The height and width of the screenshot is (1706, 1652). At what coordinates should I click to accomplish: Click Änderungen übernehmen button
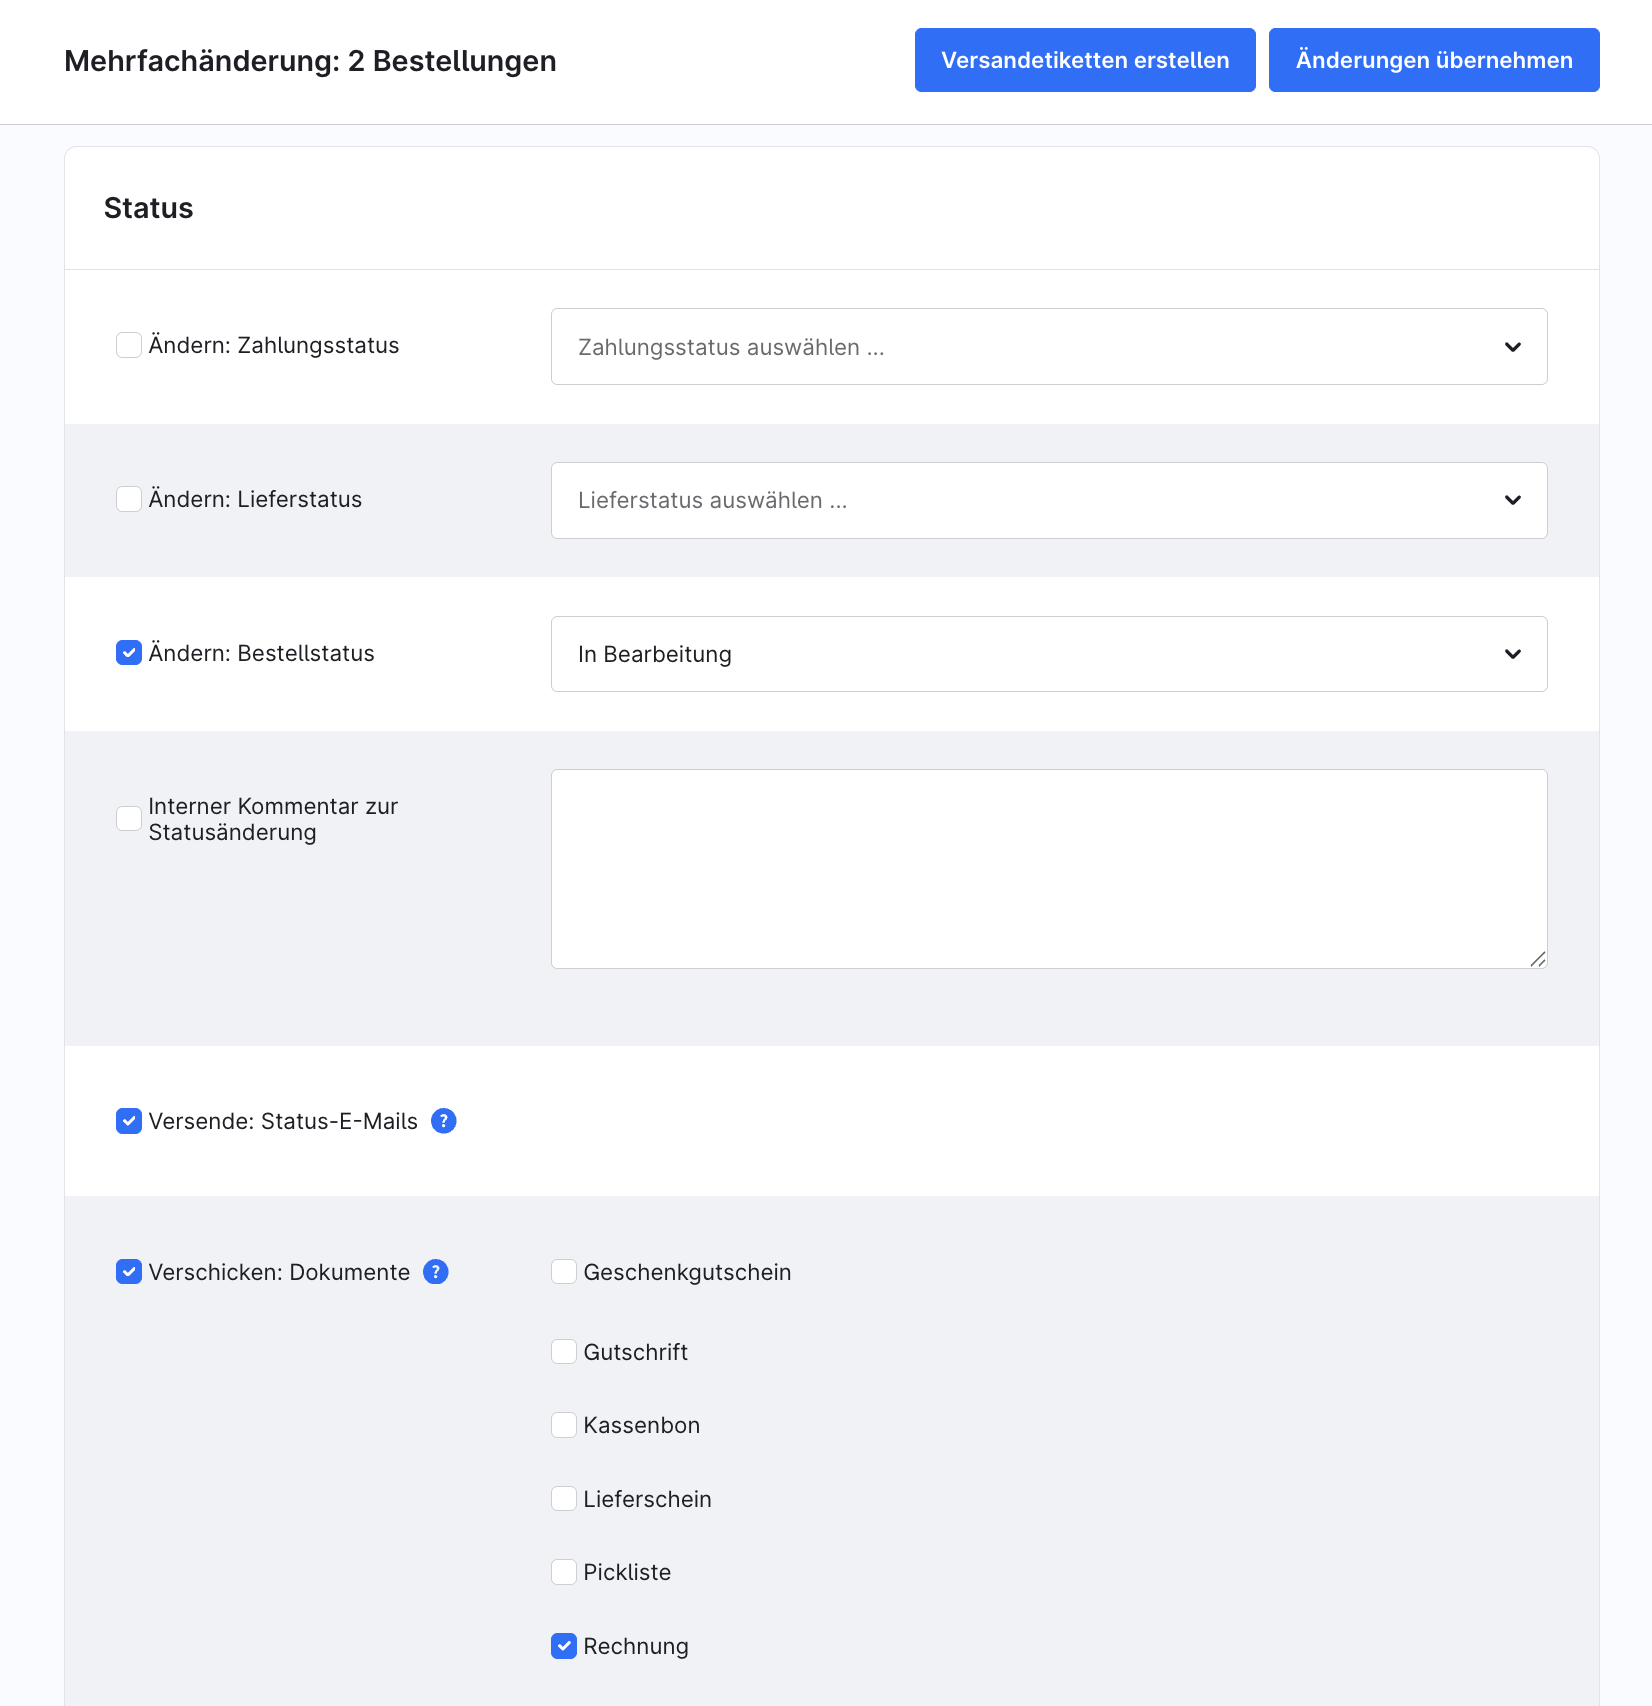[x=1433, y=60]
